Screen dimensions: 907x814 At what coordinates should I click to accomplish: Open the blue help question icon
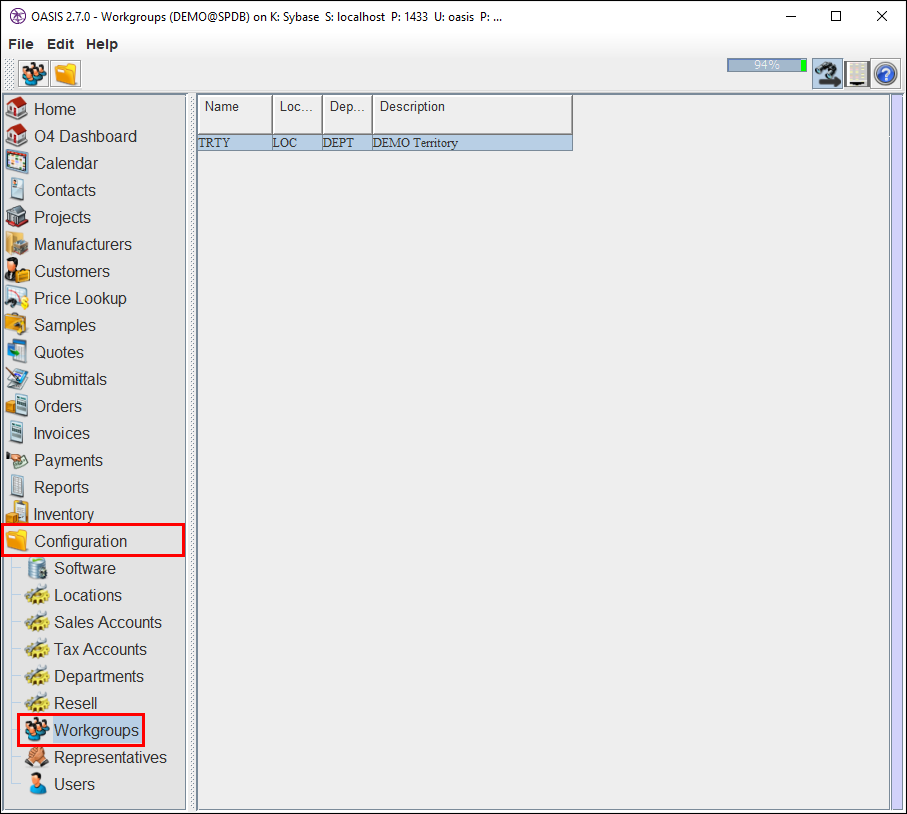pyautogui.click(x=886, y=73)
